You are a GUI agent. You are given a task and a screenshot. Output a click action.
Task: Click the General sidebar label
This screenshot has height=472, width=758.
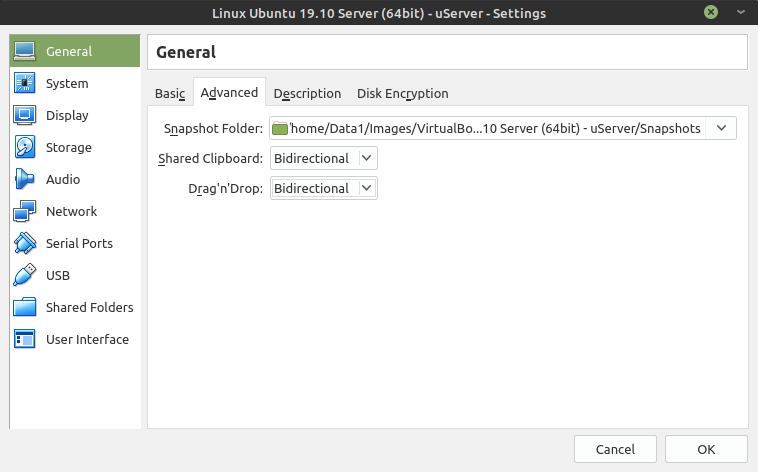[x=69, y=51]
